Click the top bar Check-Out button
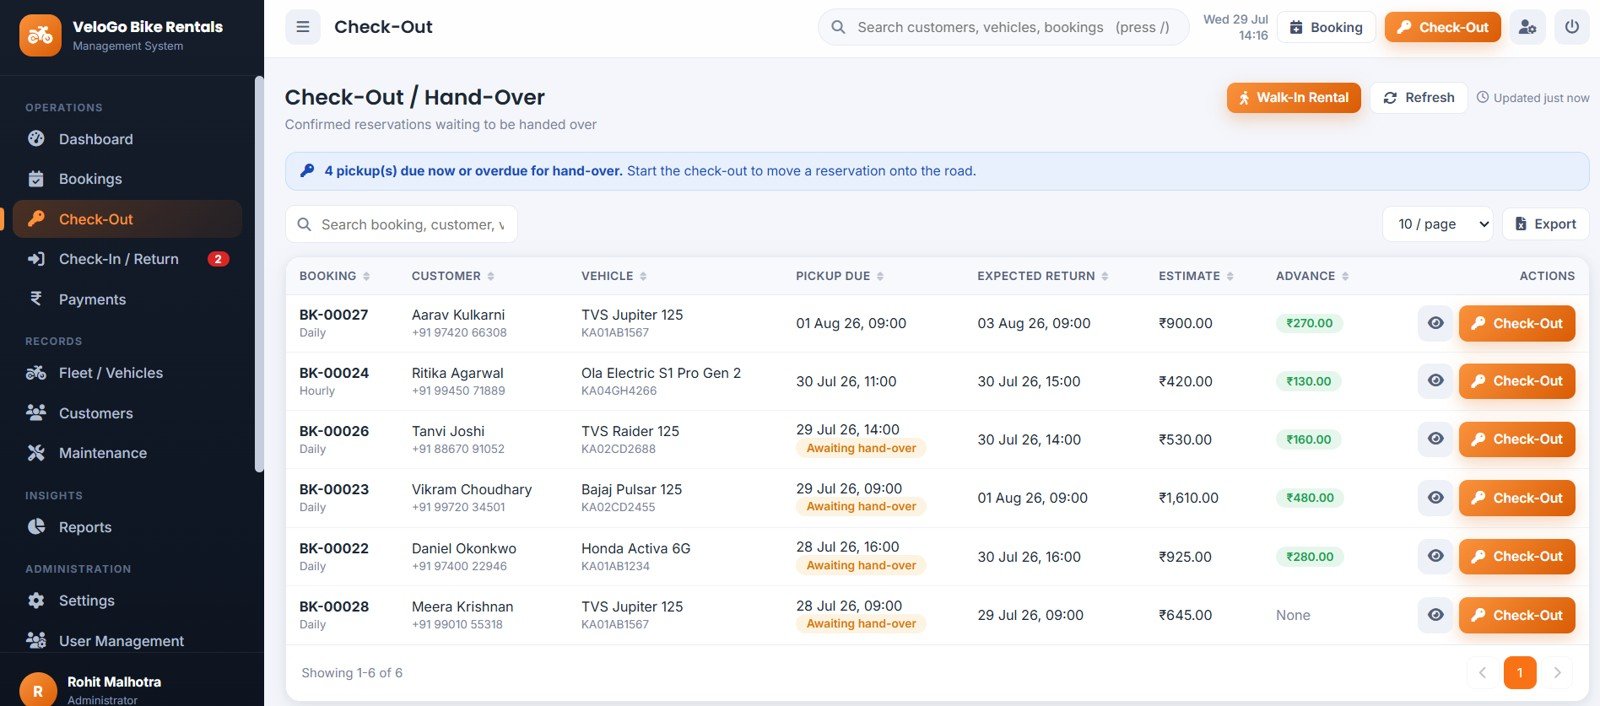Viewport: 1600px width, 706px height. 1442,27
